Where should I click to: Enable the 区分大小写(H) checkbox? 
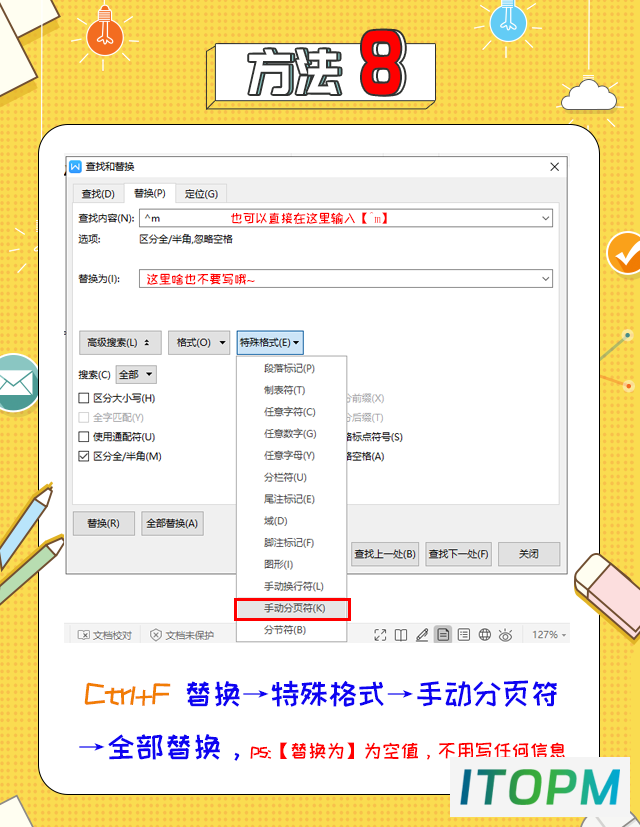pos(83,398)
